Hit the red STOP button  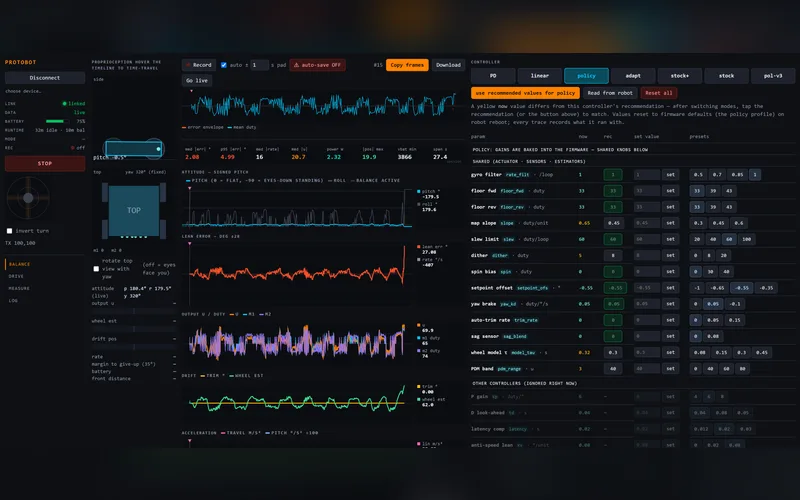click(45, 163)
